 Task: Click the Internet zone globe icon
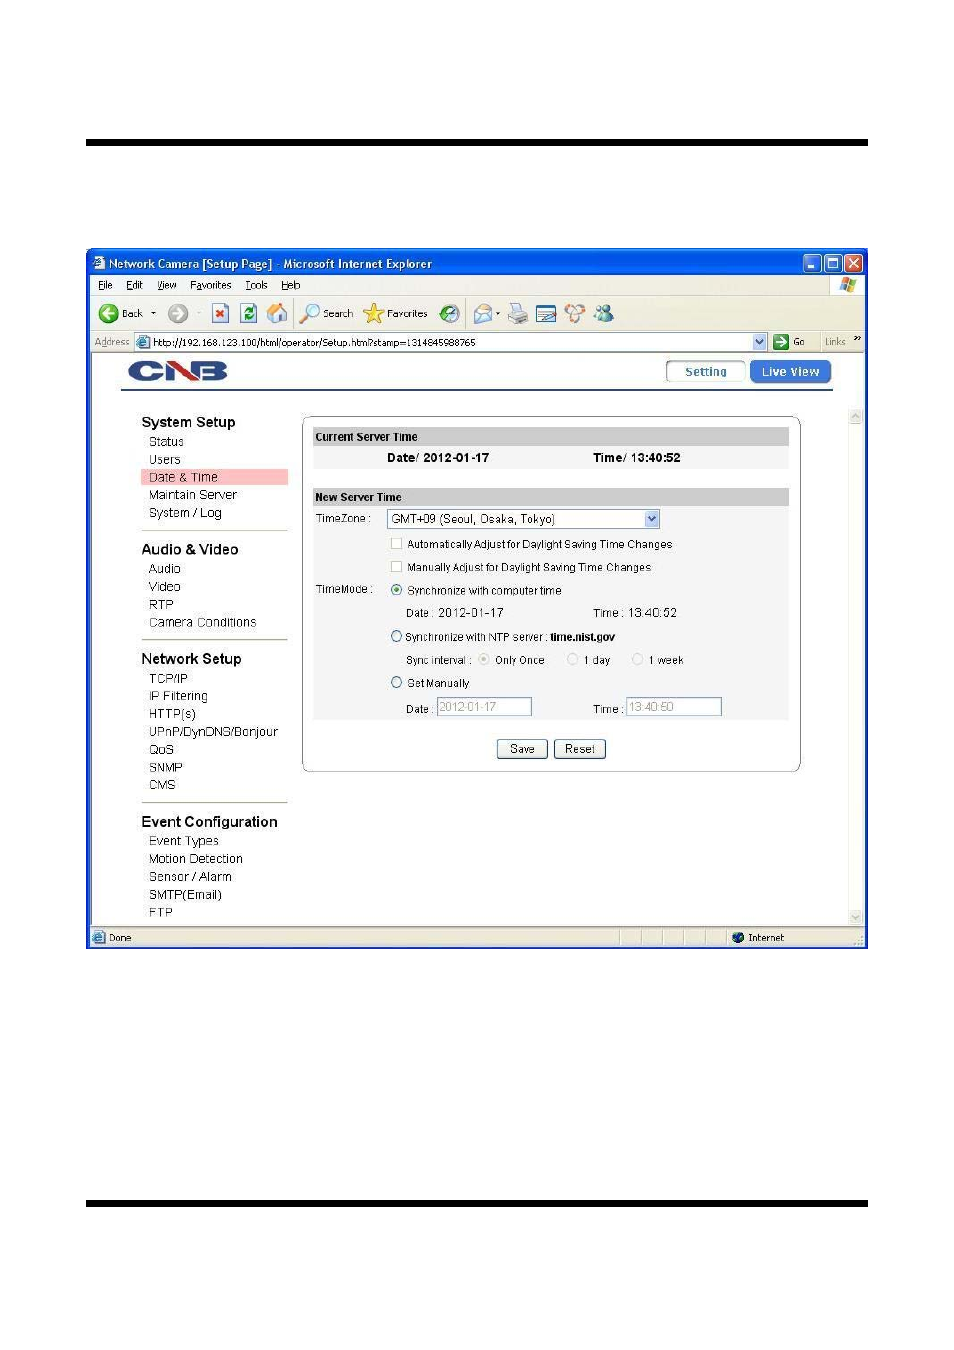pos(738,938)
